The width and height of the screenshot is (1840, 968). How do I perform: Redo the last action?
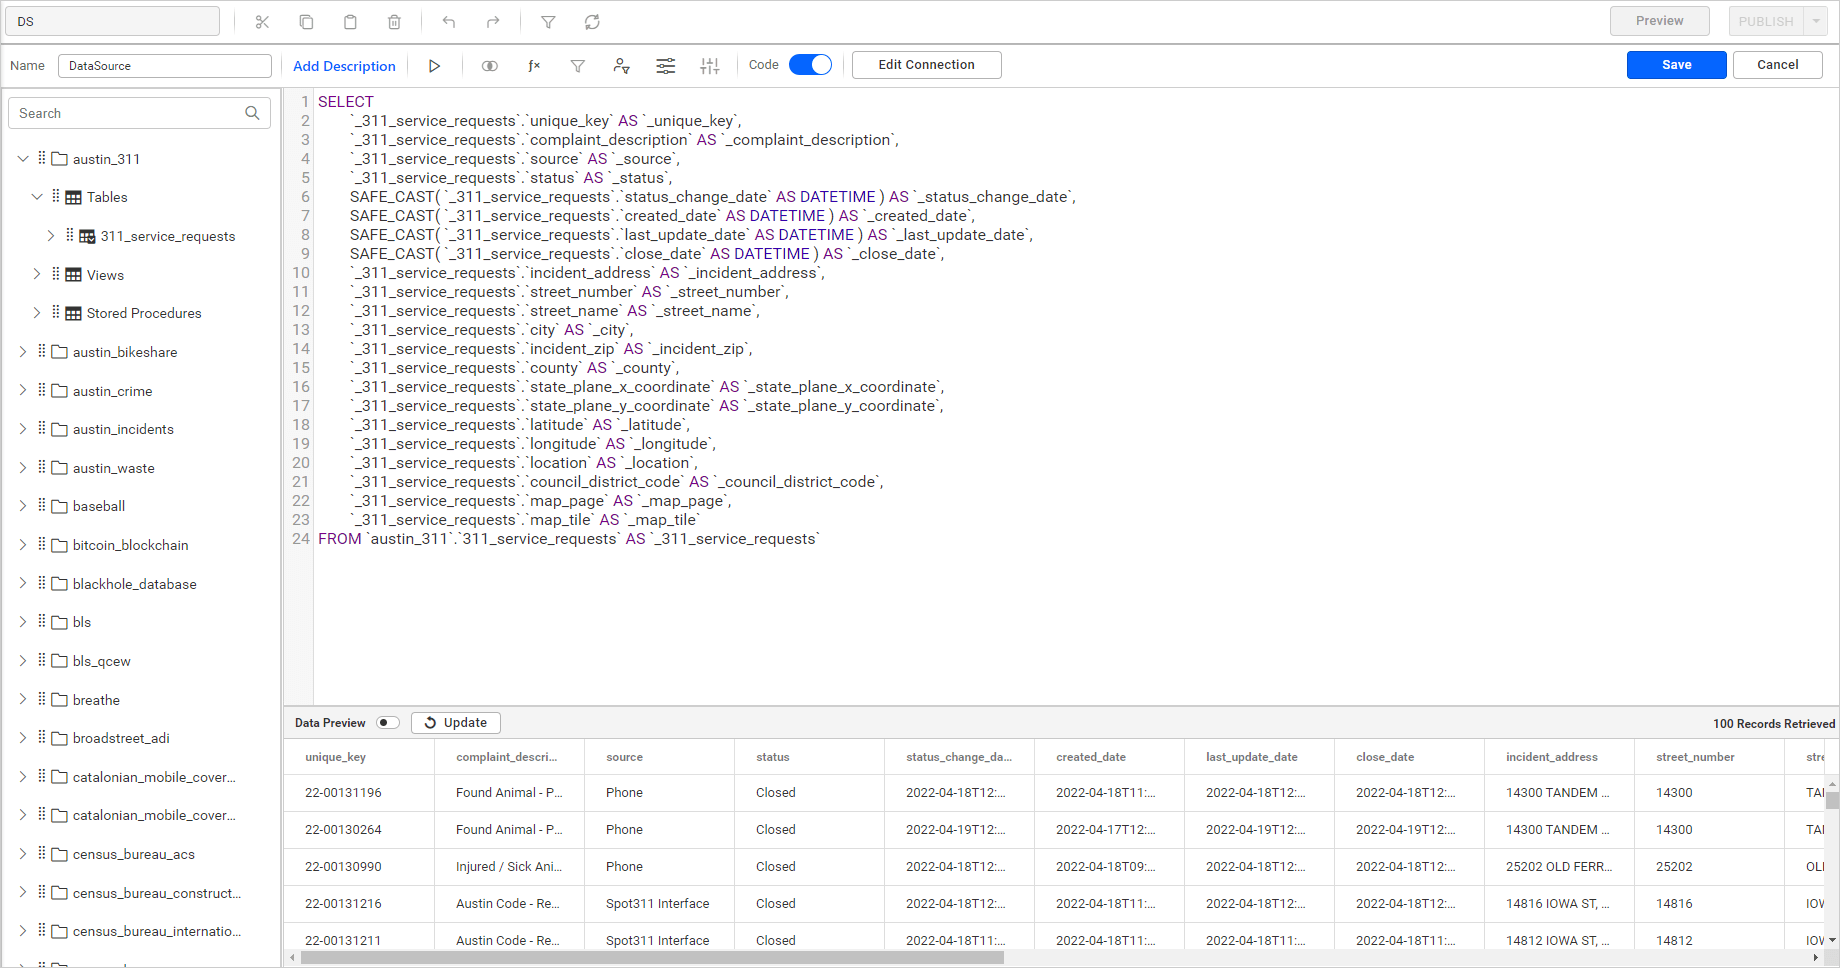pyautogui.click(x=492, y=21)
